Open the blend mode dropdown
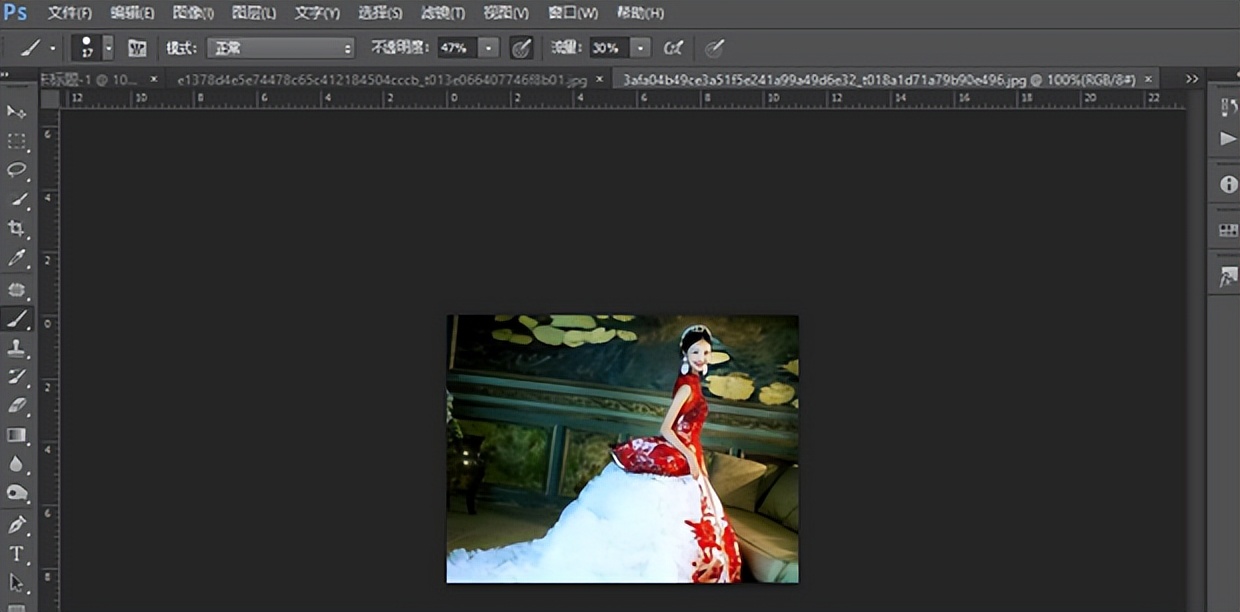 tap(281, 48)
